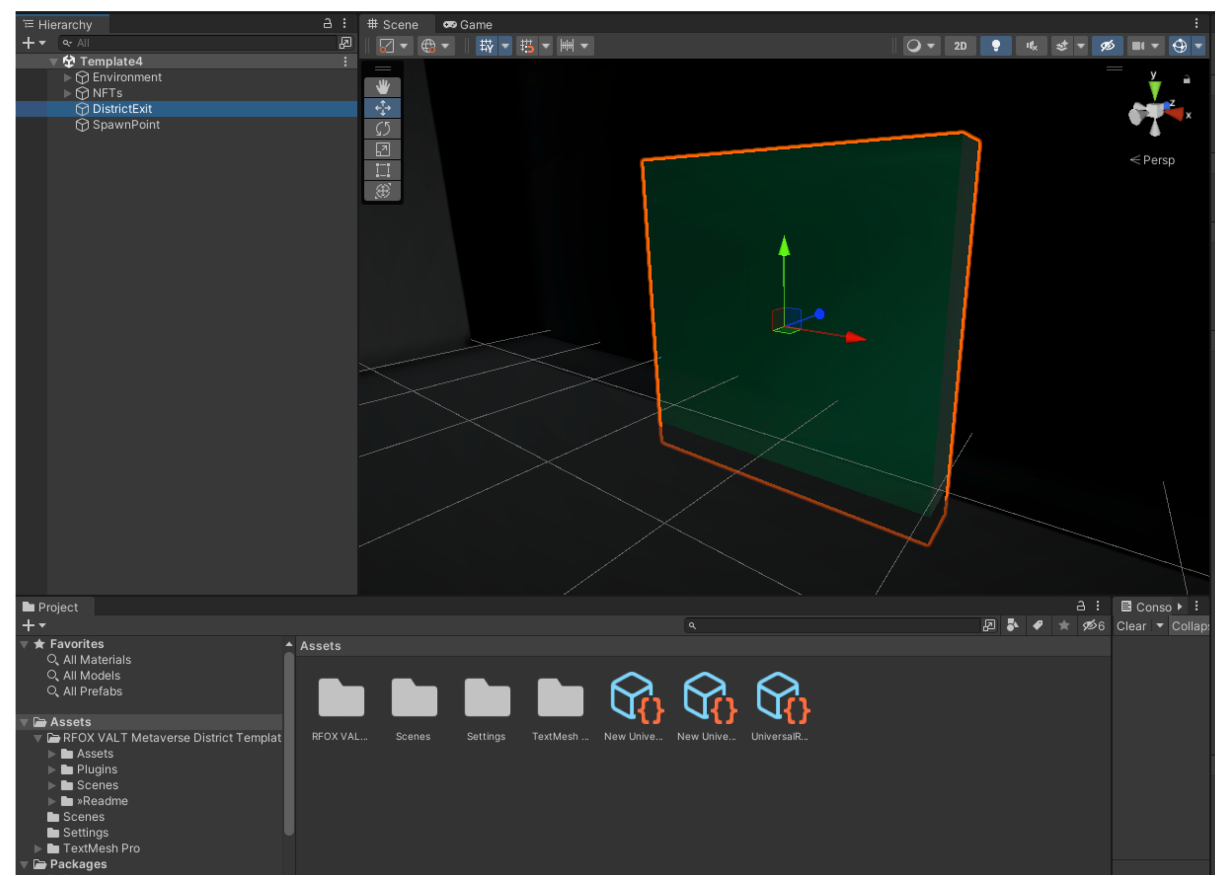Open the Project search scope icon beside search field
Image resolution: width=1224 pixels, height=876 pixels.
click(x=989, y=625)
